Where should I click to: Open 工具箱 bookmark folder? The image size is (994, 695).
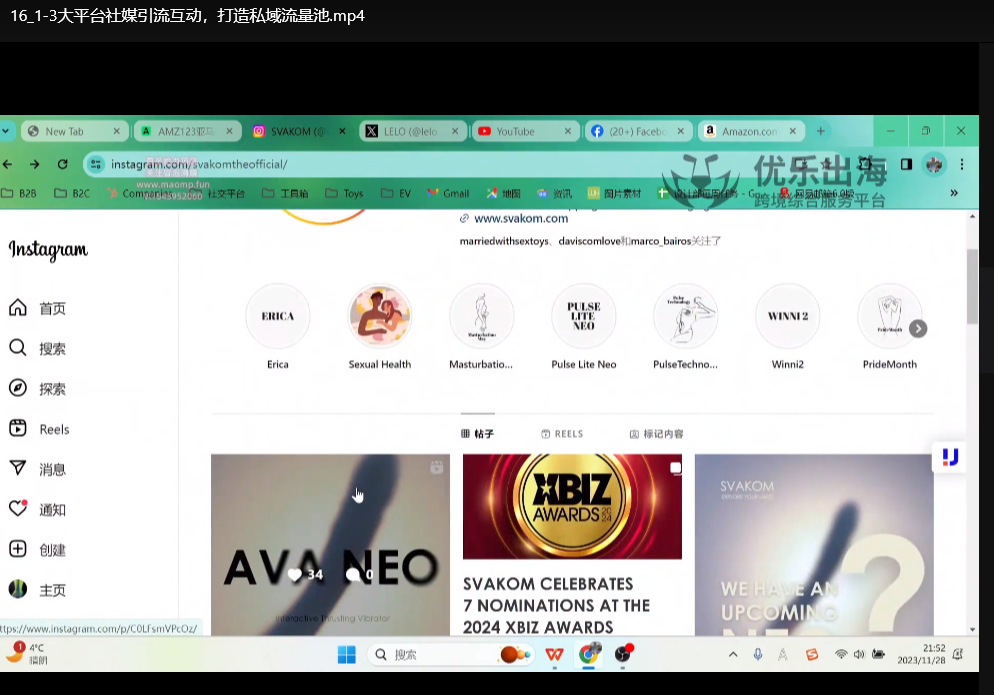pos(285,193)
